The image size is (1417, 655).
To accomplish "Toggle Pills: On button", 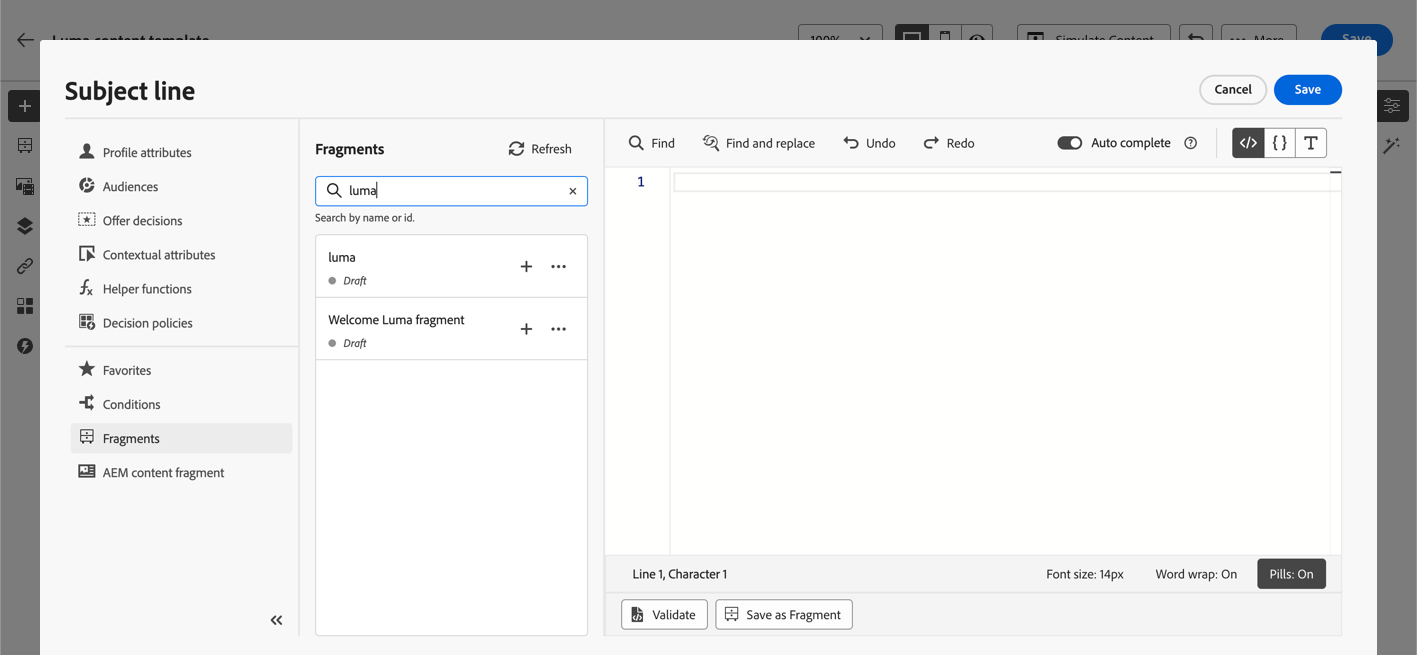I will click(x=1291, y=574).
